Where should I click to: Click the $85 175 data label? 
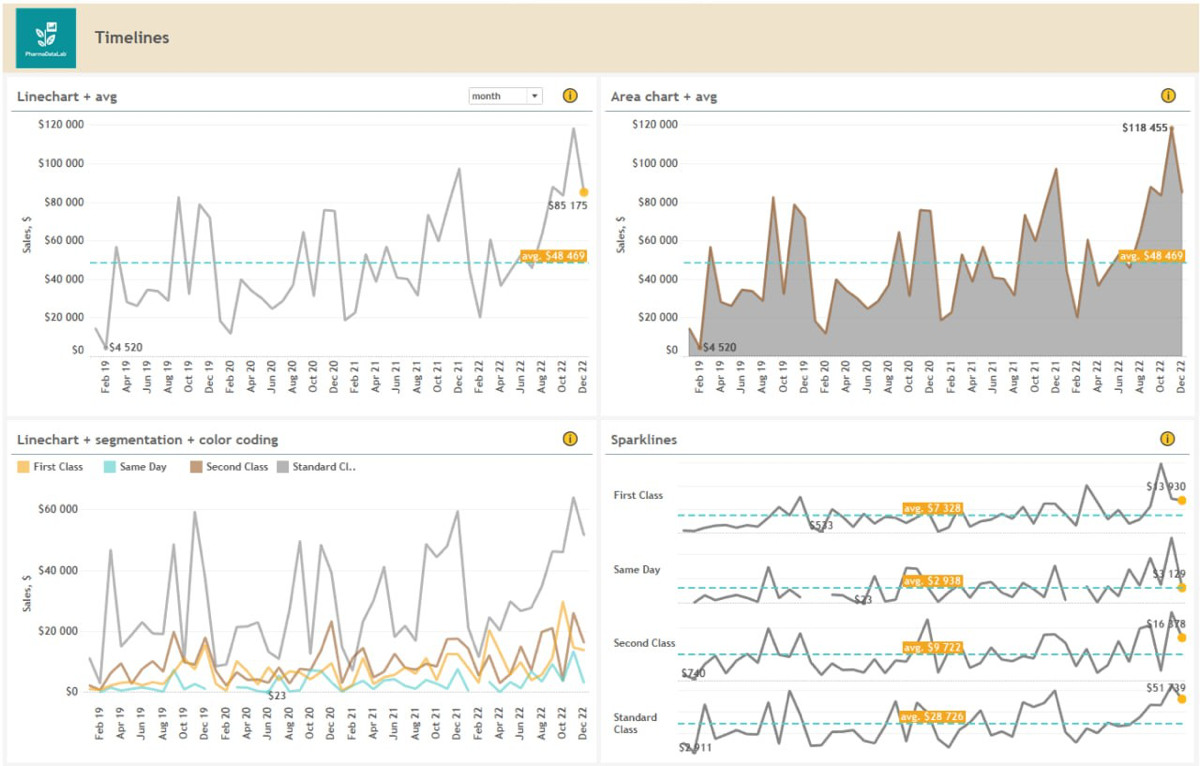pos(568,206)
